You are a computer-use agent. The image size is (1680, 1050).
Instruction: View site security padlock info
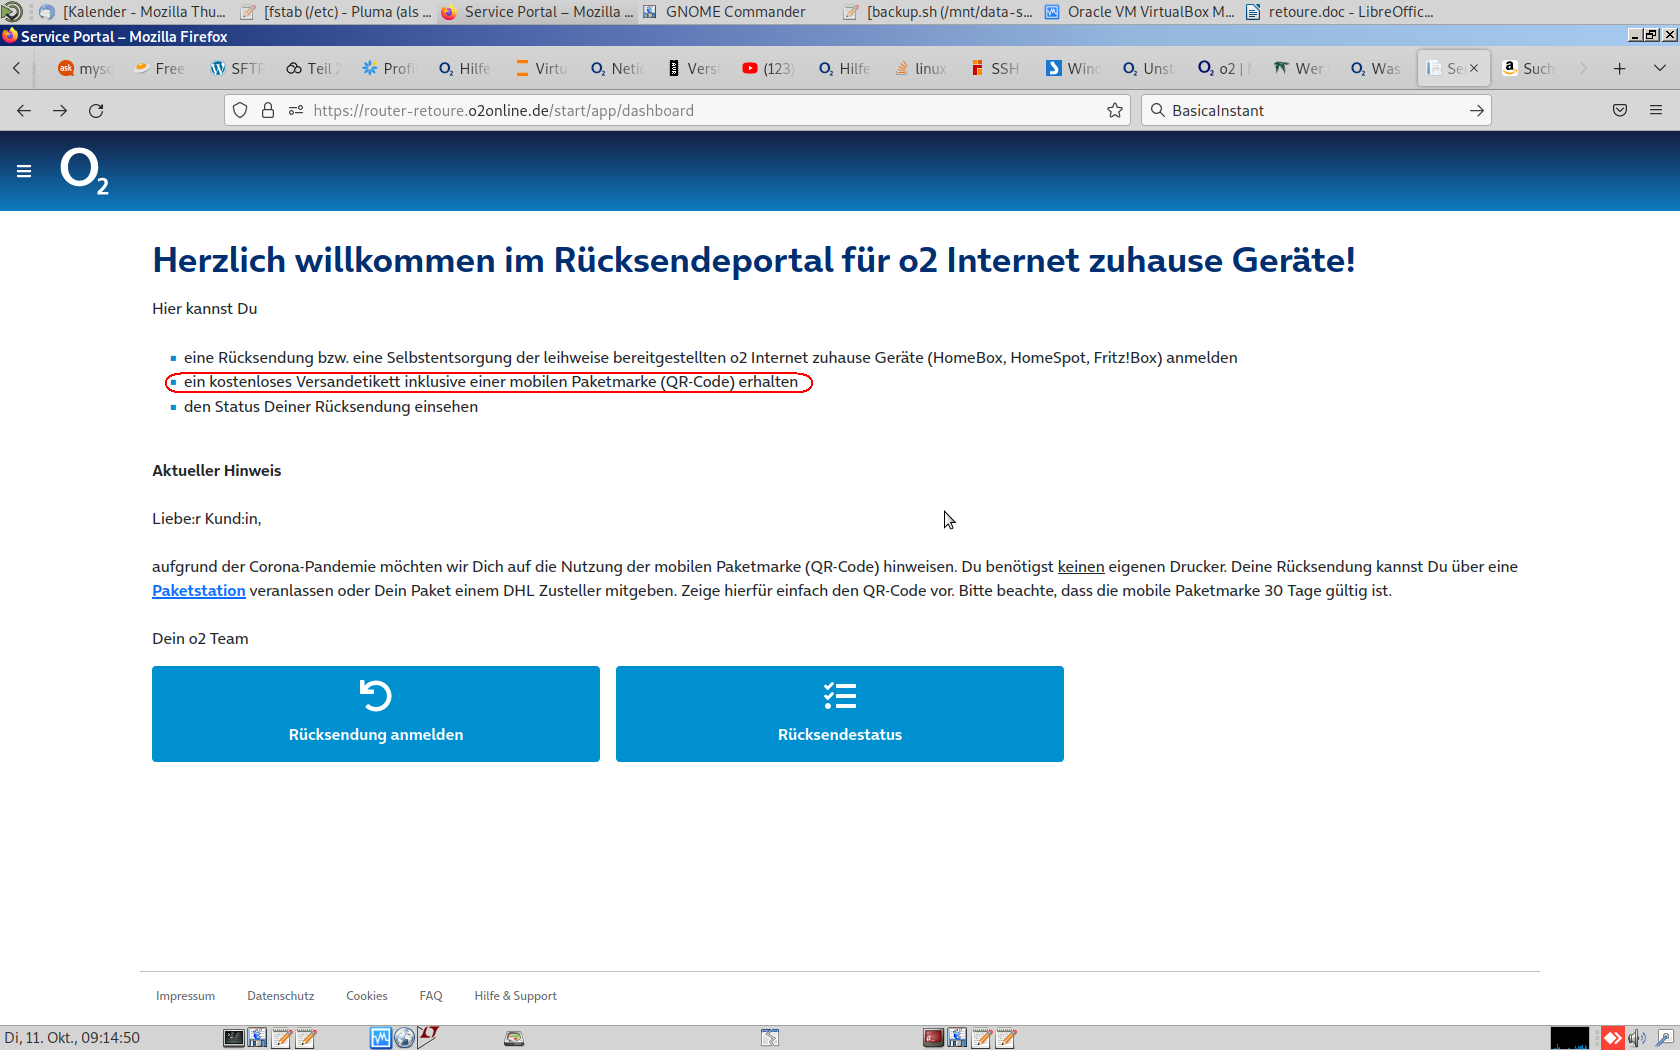coord(268,111)
